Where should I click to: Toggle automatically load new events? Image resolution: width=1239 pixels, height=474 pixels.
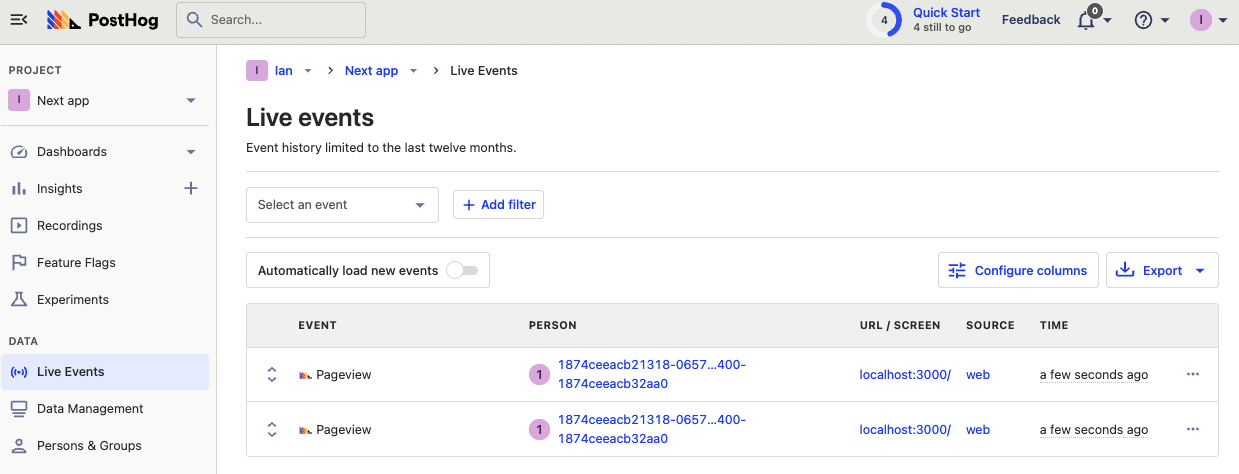[462, 270]
